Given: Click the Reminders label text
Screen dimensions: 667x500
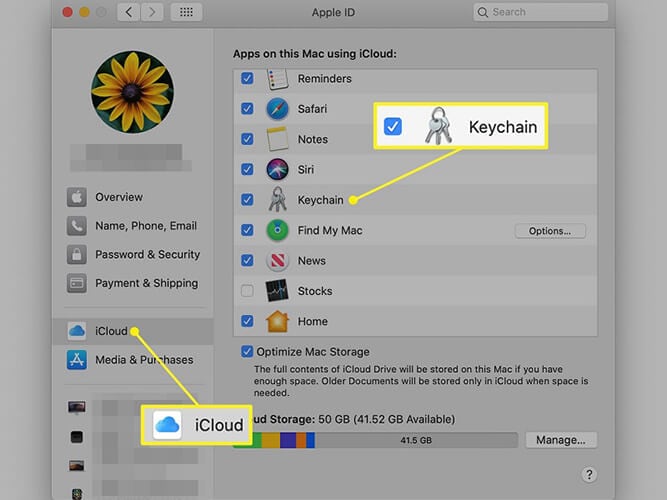Looking at the screenshot, I should (325, 79).
